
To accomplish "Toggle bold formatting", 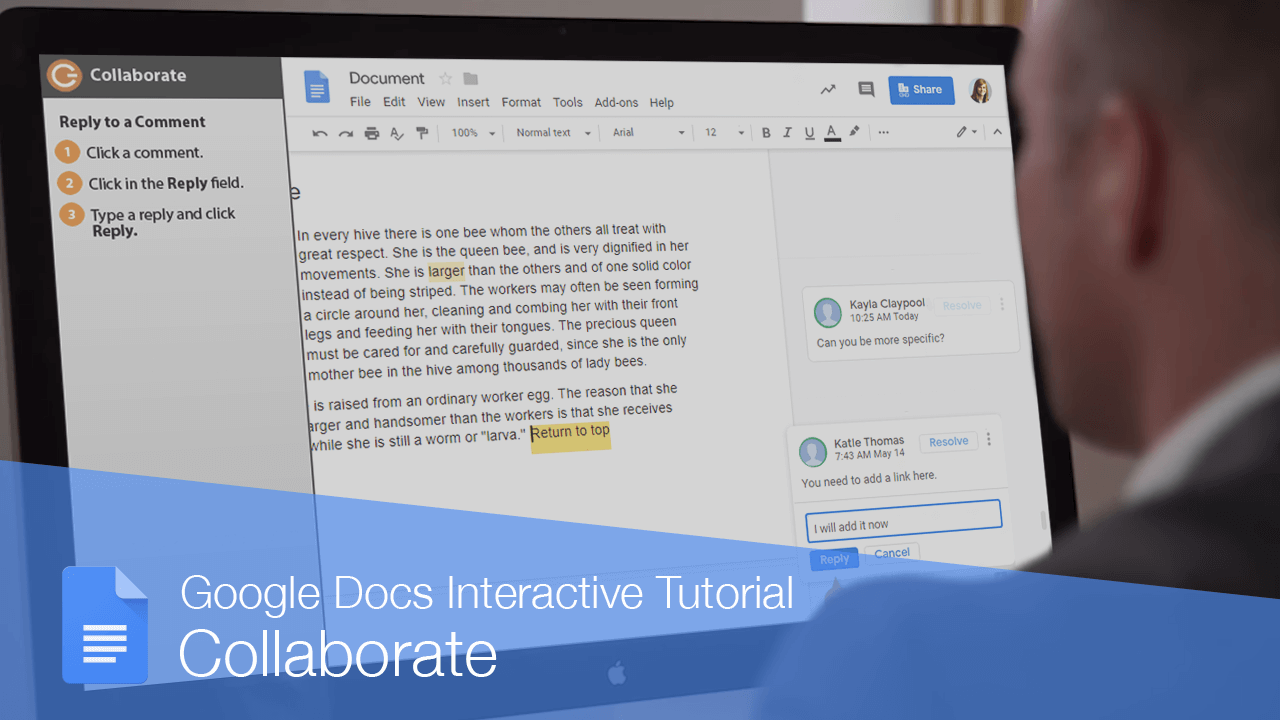I will click(766, 132).
